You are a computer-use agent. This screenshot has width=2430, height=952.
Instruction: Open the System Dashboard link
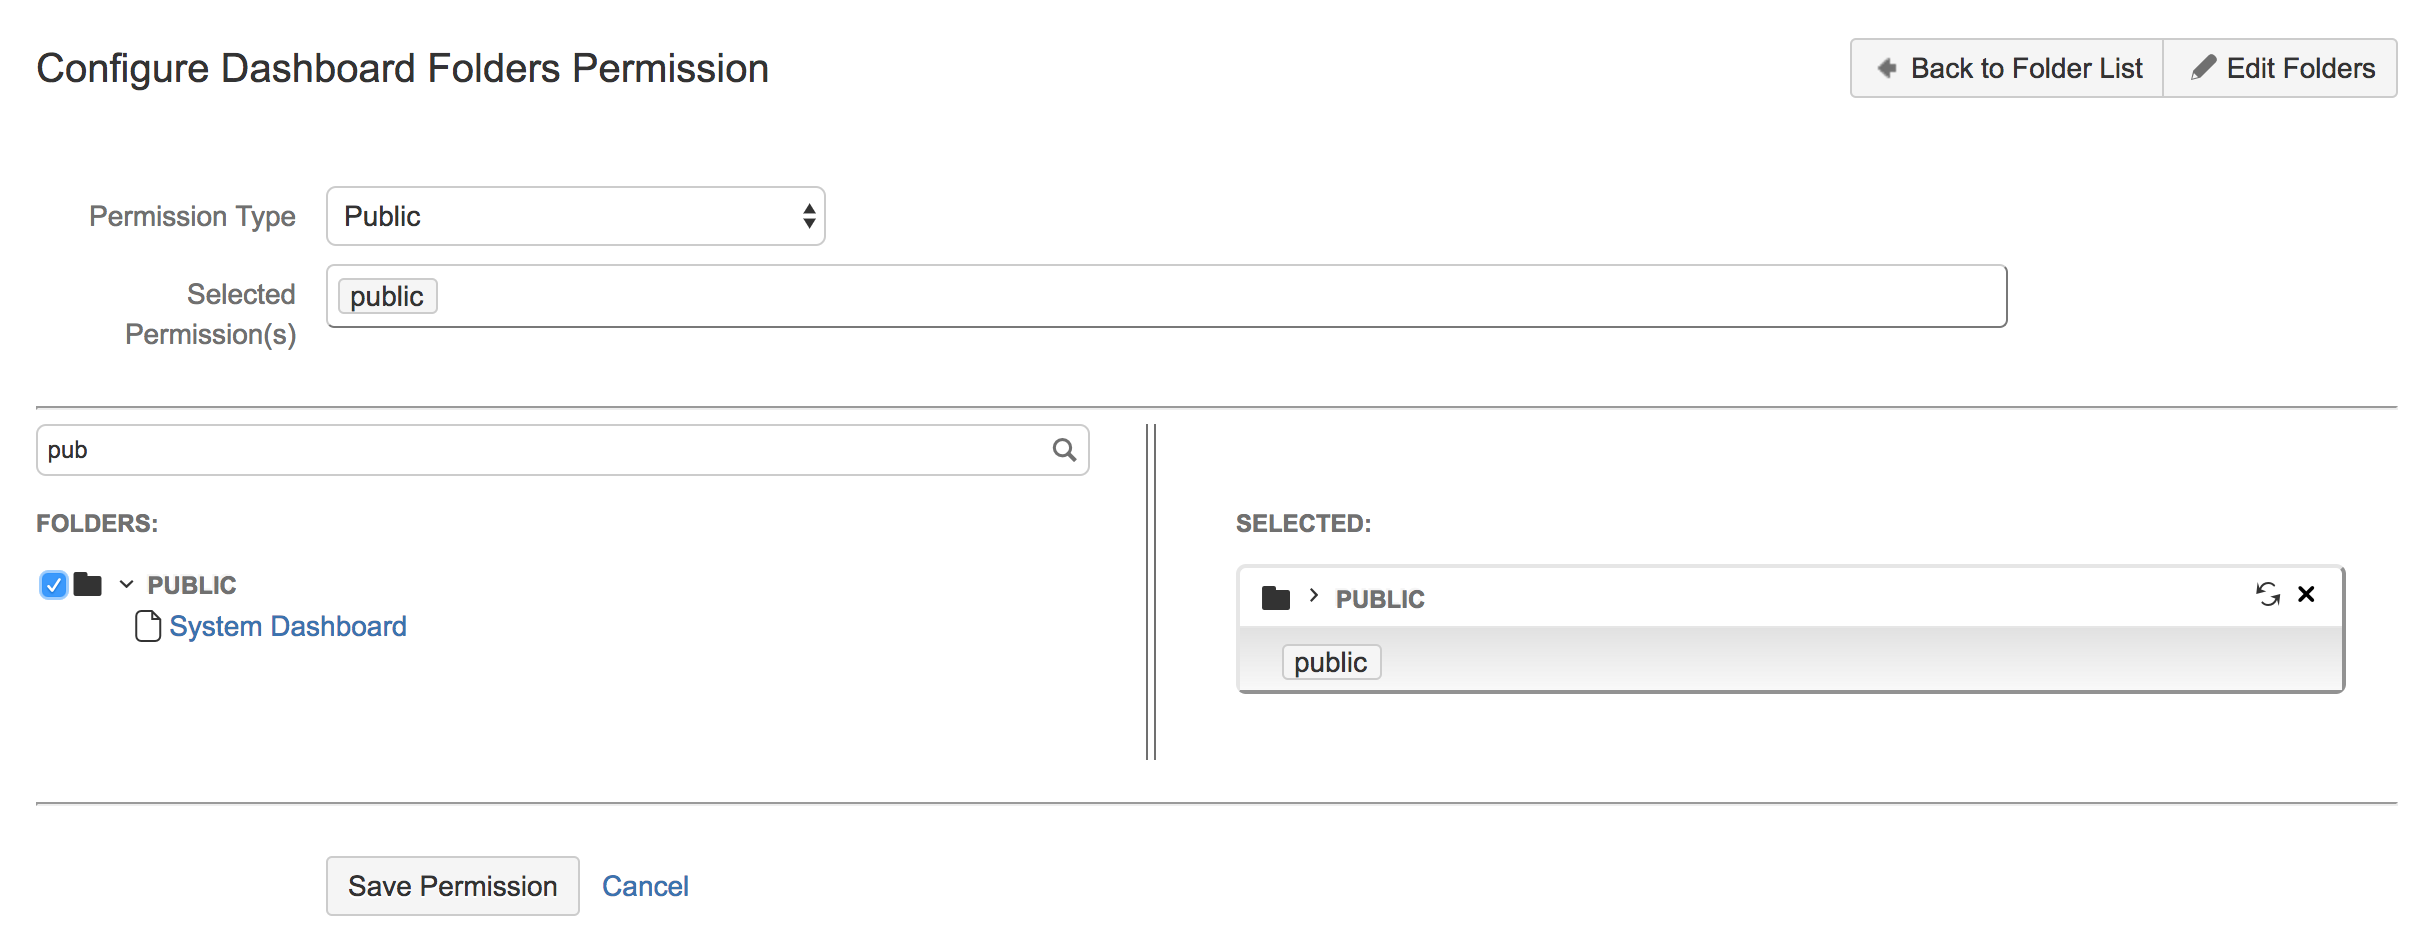288,626
